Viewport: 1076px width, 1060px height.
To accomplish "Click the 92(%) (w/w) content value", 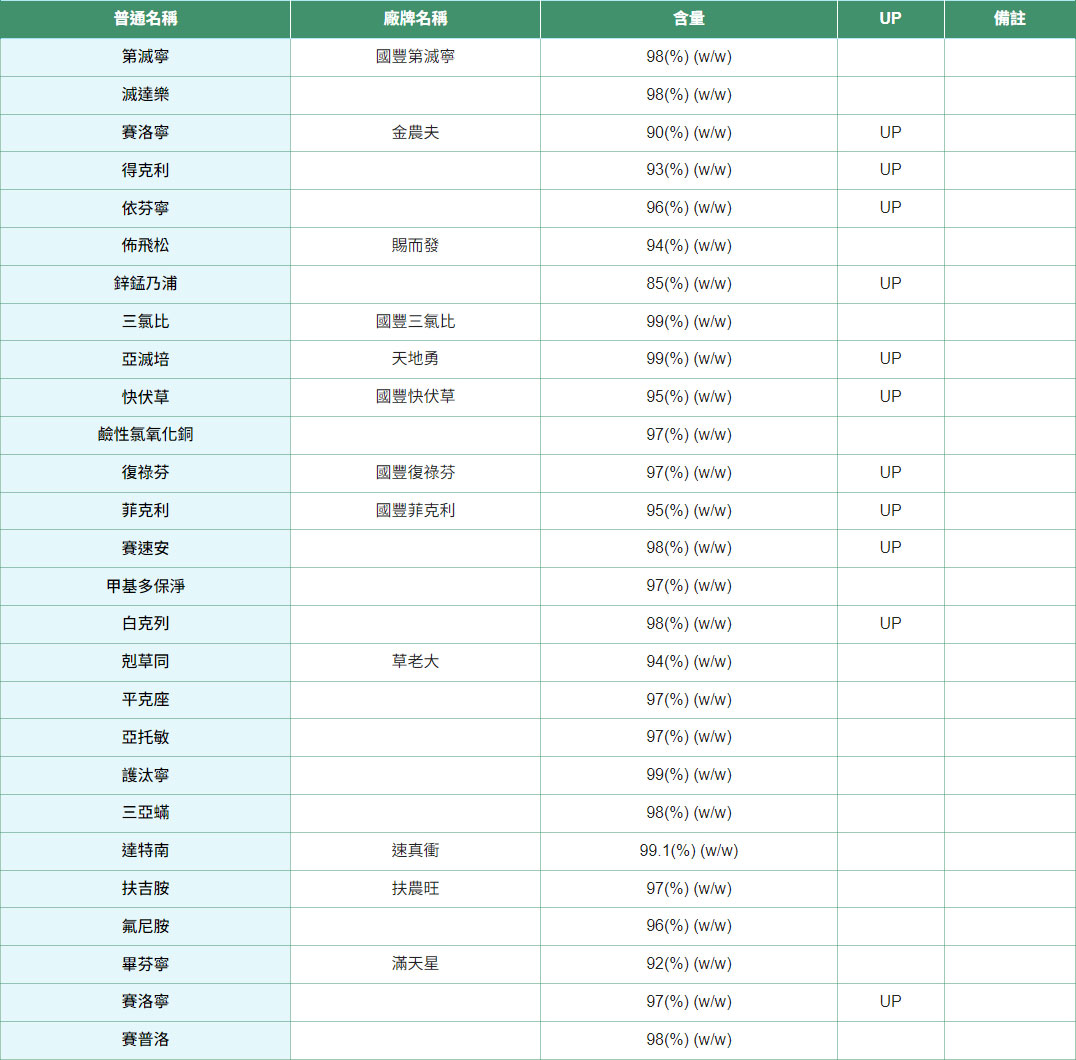I will (688, 964).
